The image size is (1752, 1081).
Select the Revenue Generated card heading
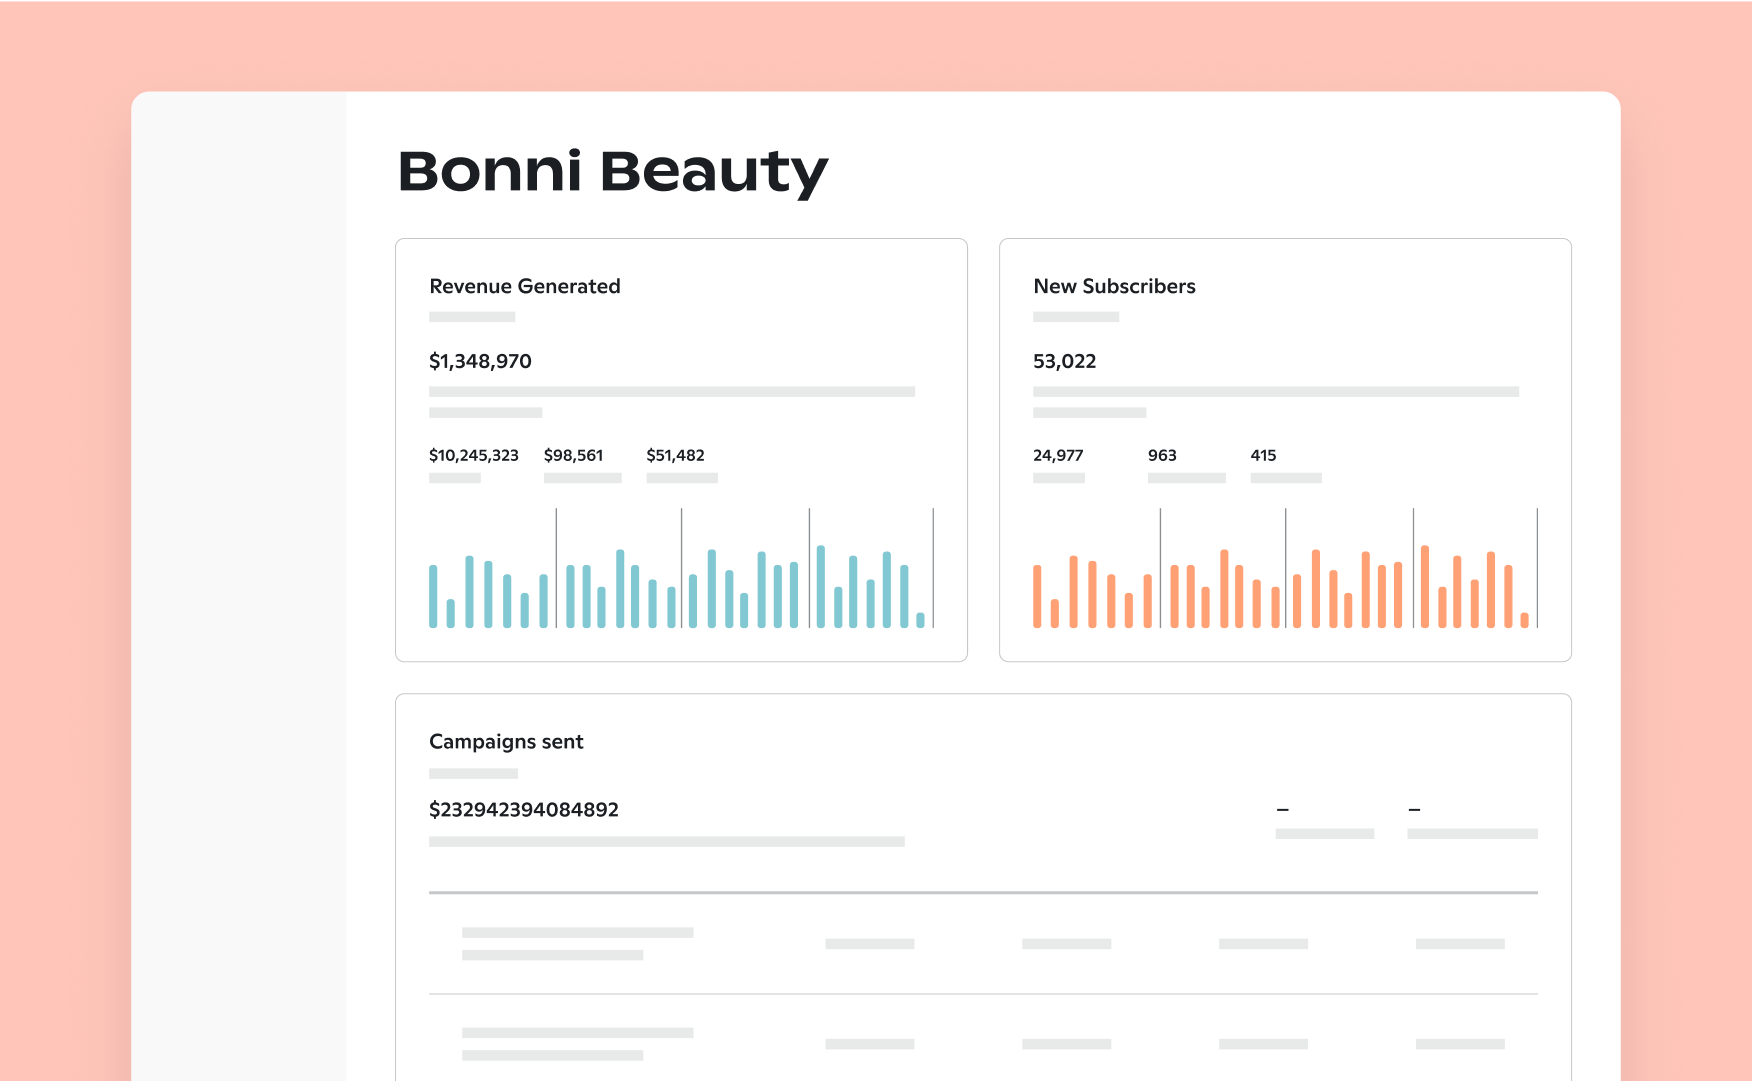[525, 286]
